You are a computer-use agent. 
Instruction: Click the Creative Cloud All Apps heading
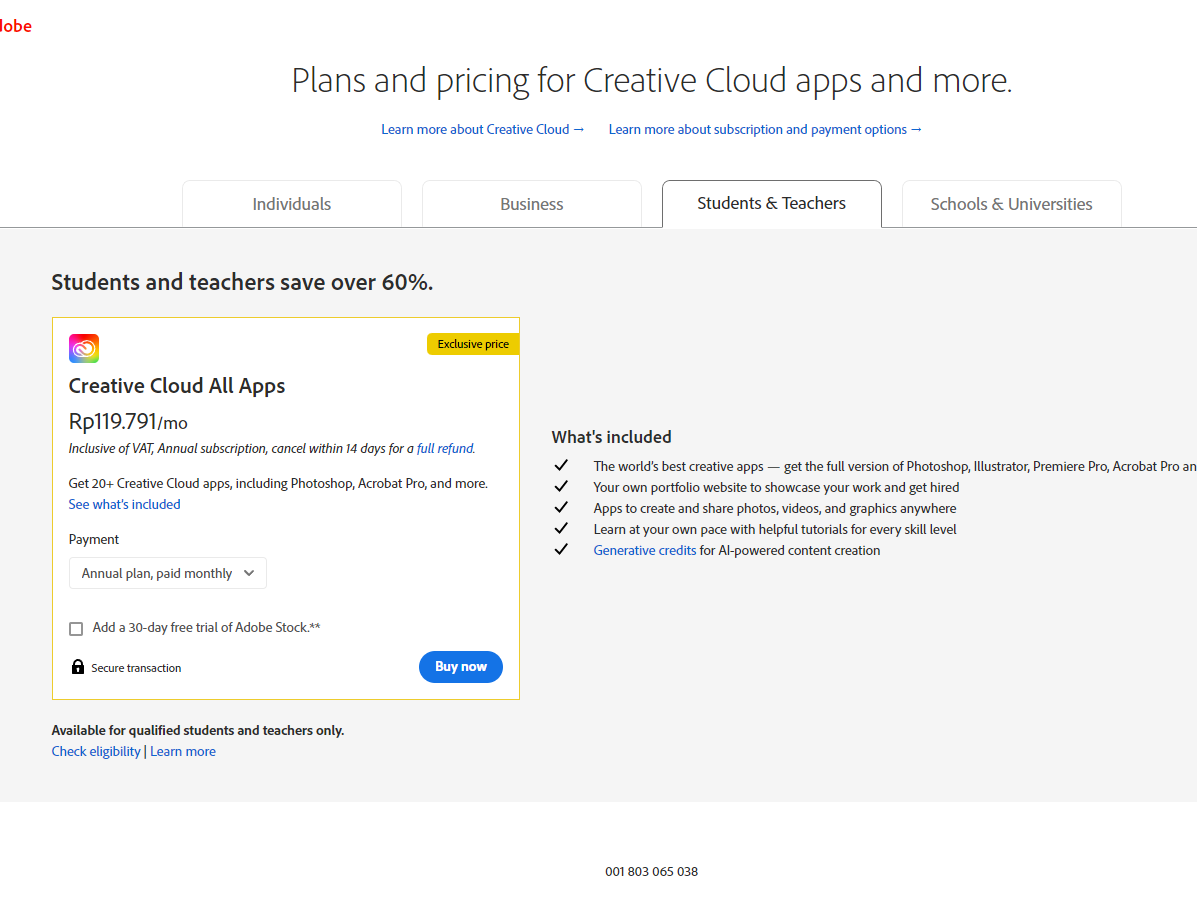pyautogui.click(x=176, y=386)
